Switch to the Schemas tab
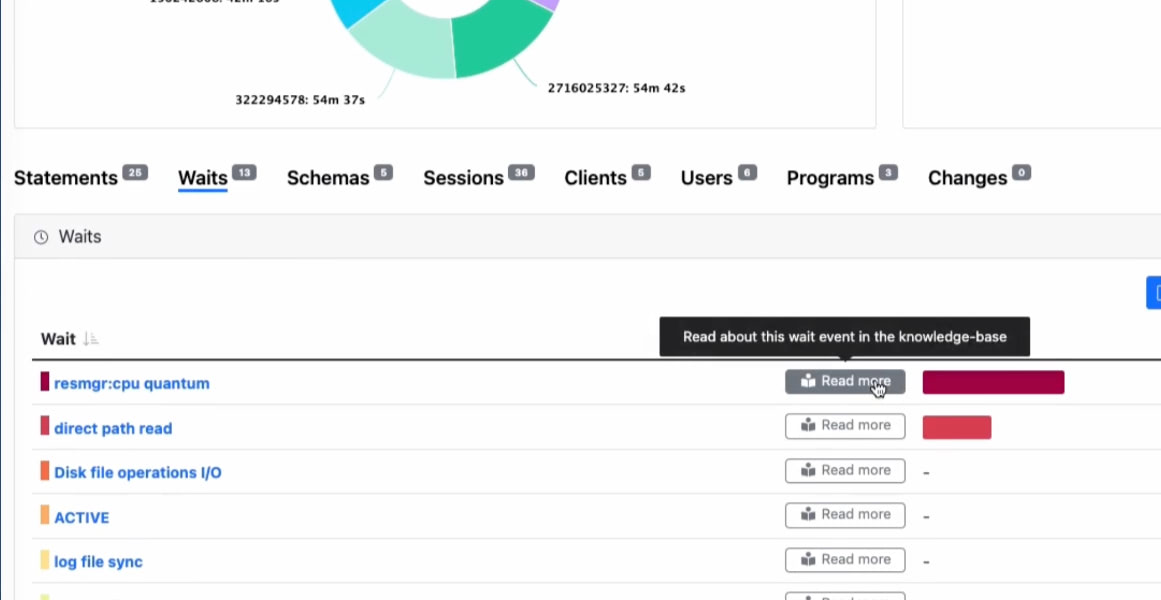1161x600 pixels. point(328,178)
